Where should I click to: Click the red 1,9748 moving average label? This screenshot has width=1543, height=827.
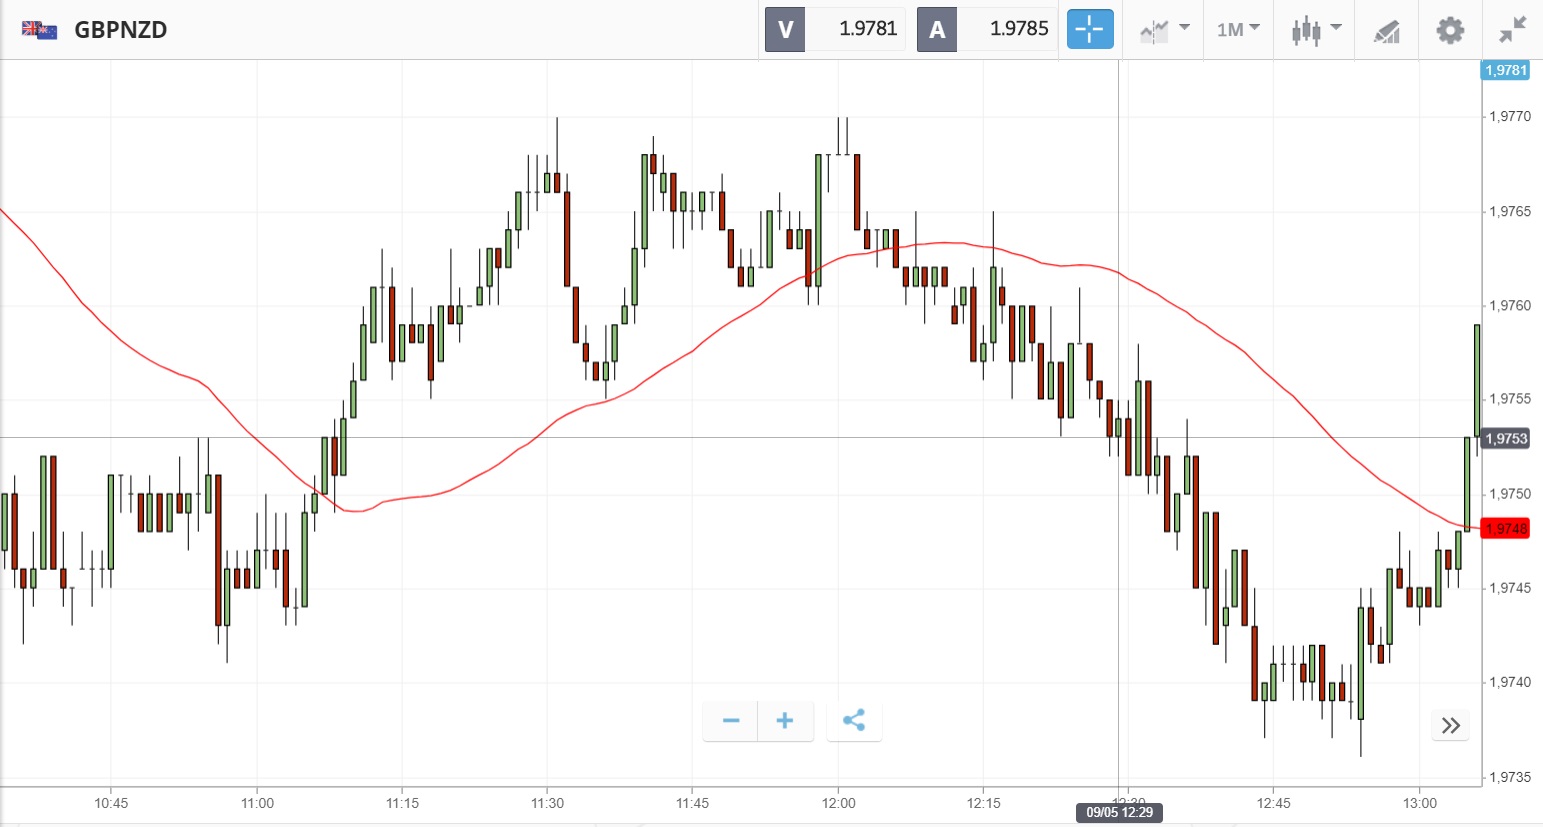click(1506, 528)
